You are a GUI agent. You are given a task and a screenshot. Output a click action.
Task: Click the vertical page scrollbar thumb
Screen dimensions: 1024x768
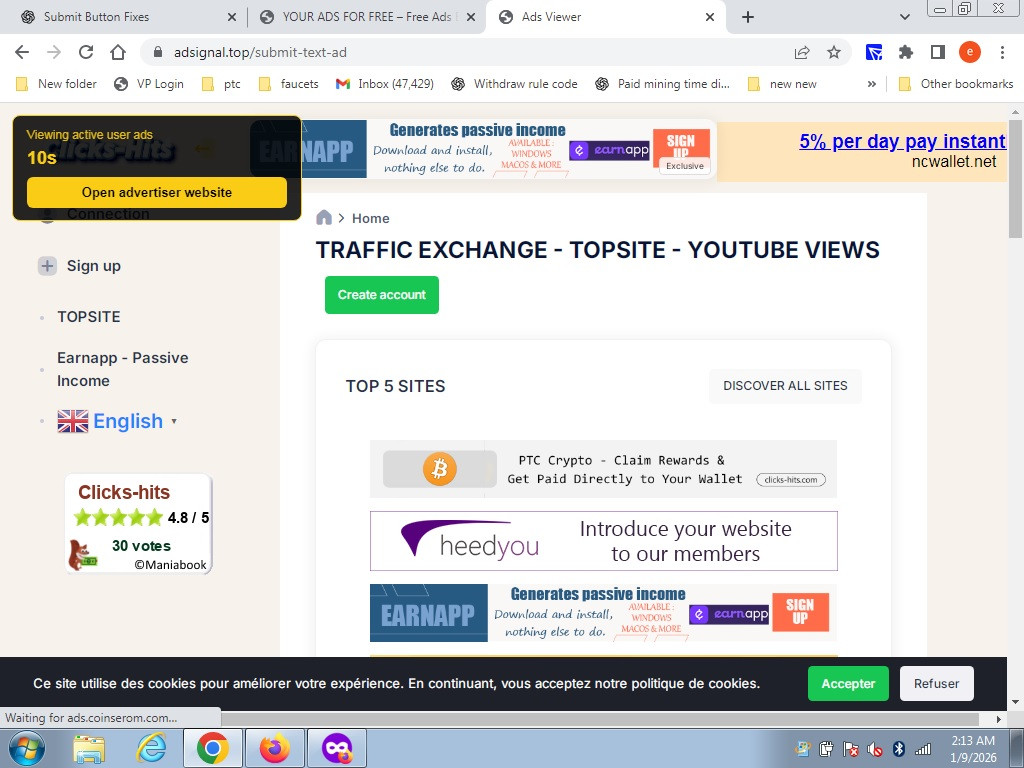[x=1016, y=180]
